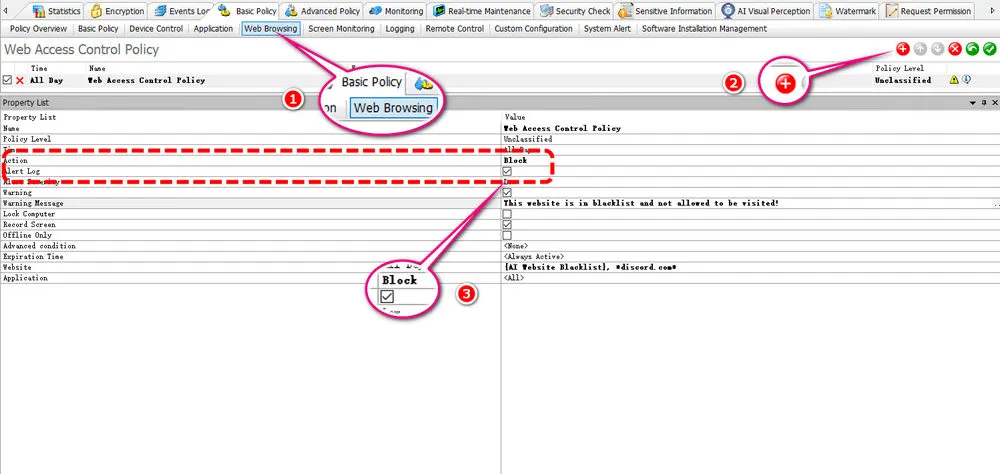
Task: Click the Warning Message value field
Action: (750, 203)
